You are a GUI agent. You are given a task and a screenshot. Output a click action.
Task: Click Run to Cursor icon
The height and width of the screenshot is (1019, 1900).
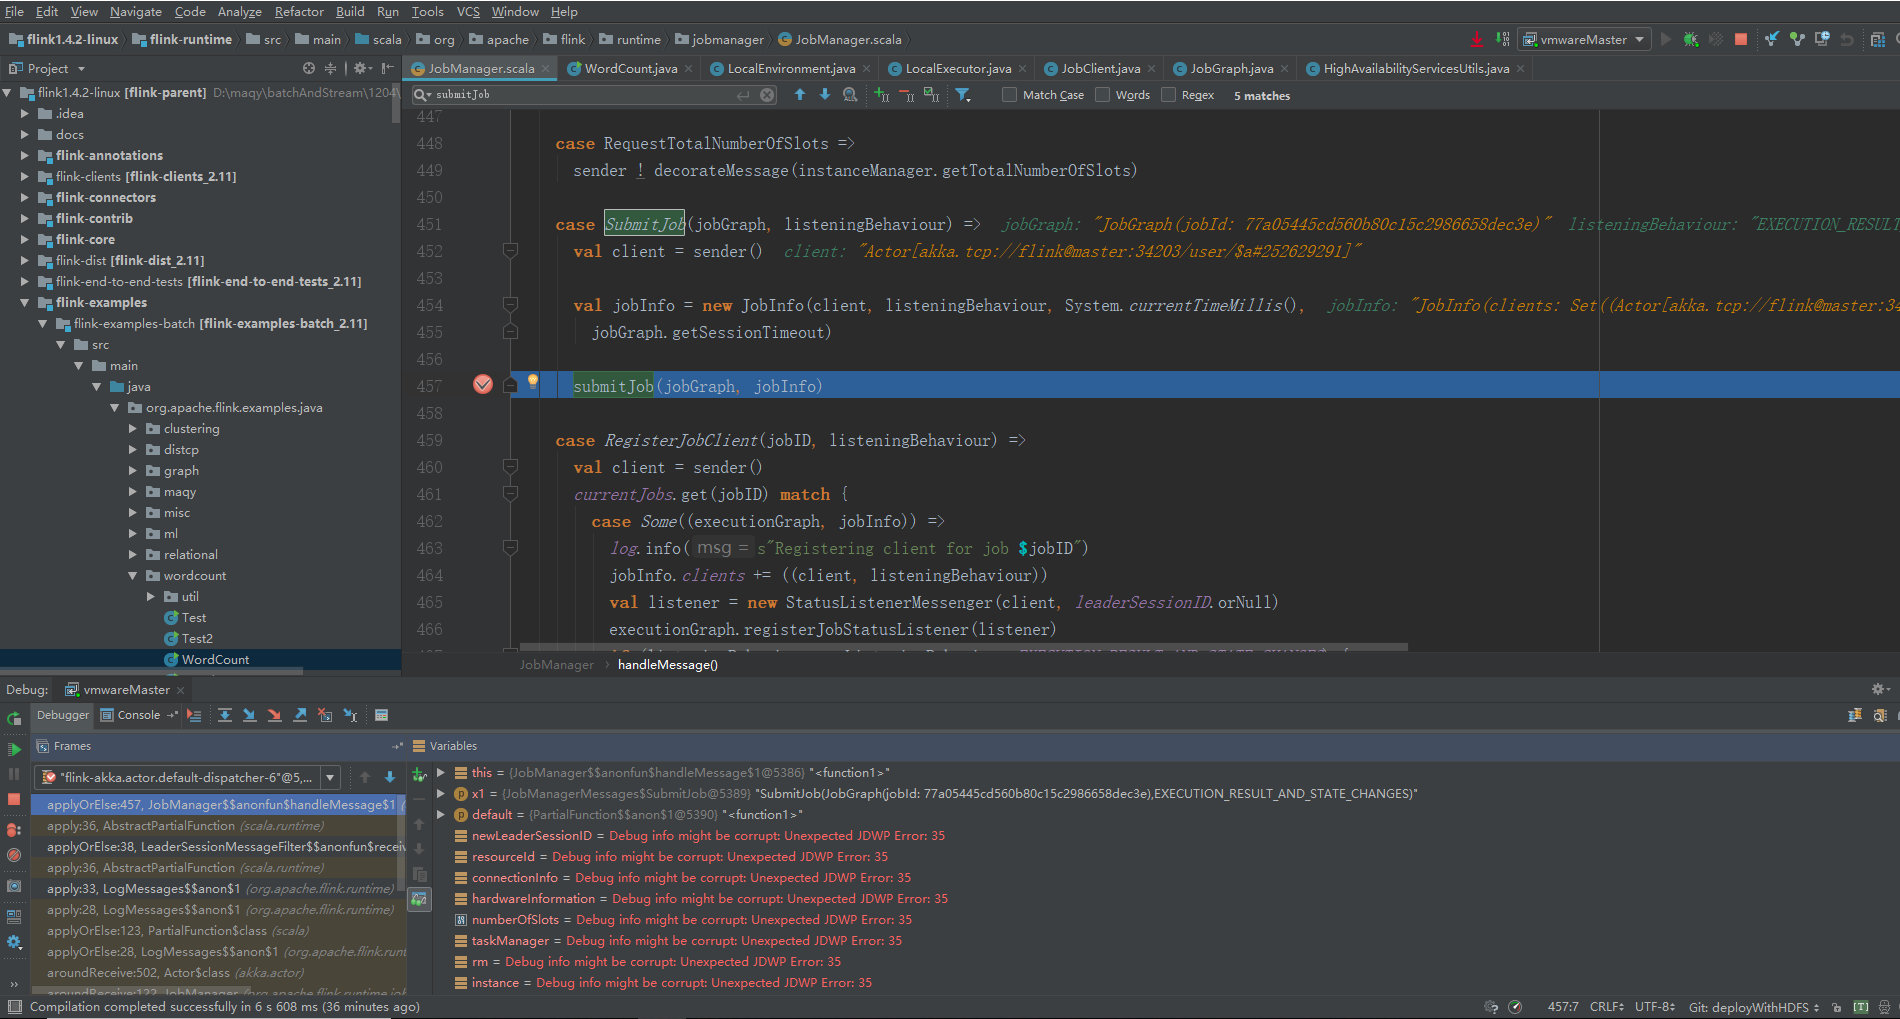tap(350, 715)
